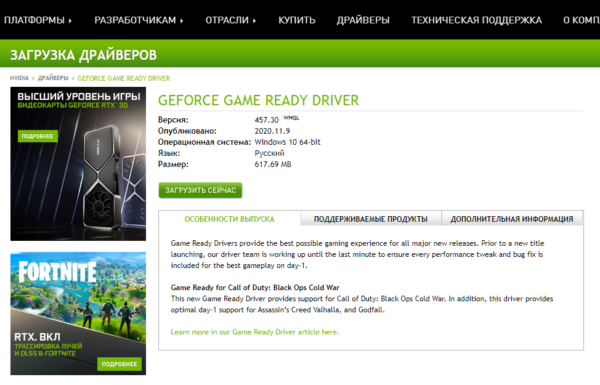Switch to ПОДДЕРЖИВАЕМЫЕ ПРОДУКТЫ tab
The height and width of the screenshot is (385, 600).
[370, 219]
